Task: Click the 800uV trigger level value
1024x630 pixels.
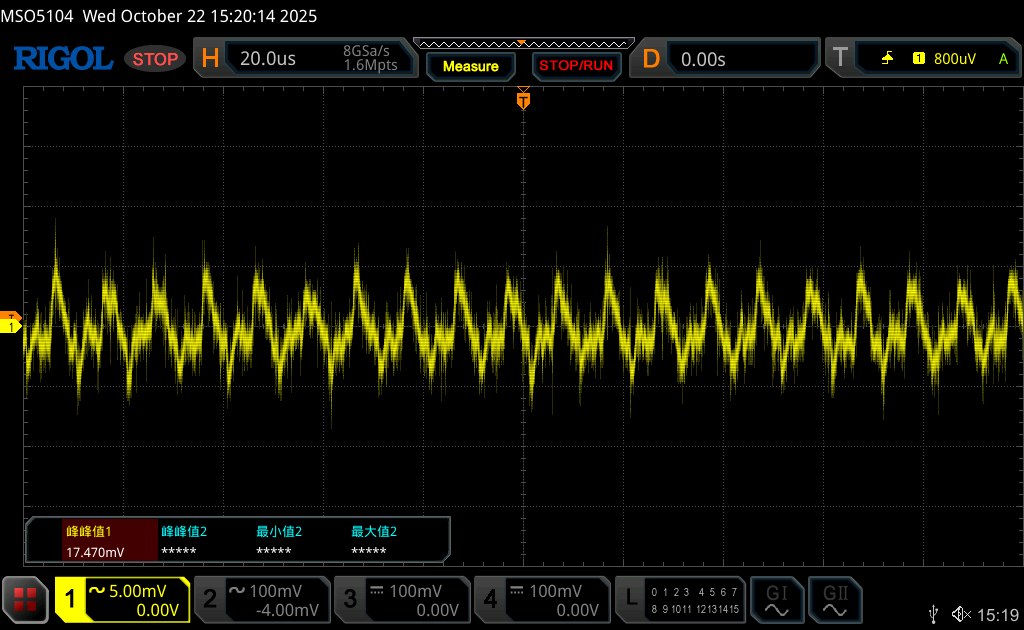Action: coord(955,59)
